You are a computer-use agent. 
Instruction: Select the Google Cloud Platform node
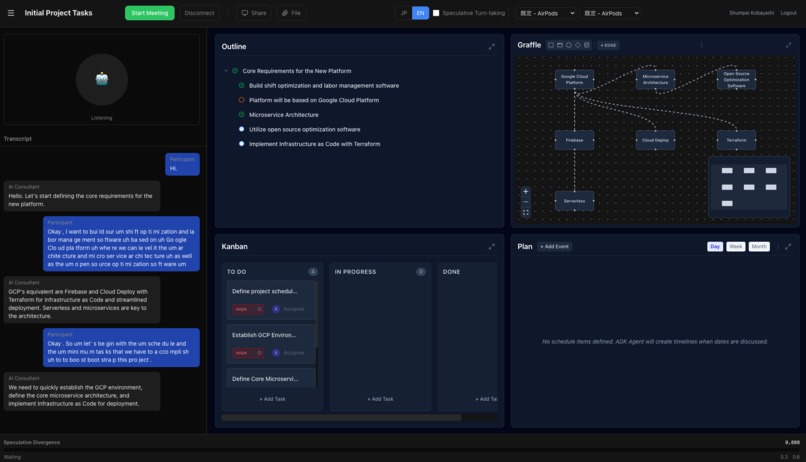coord(574,80)
